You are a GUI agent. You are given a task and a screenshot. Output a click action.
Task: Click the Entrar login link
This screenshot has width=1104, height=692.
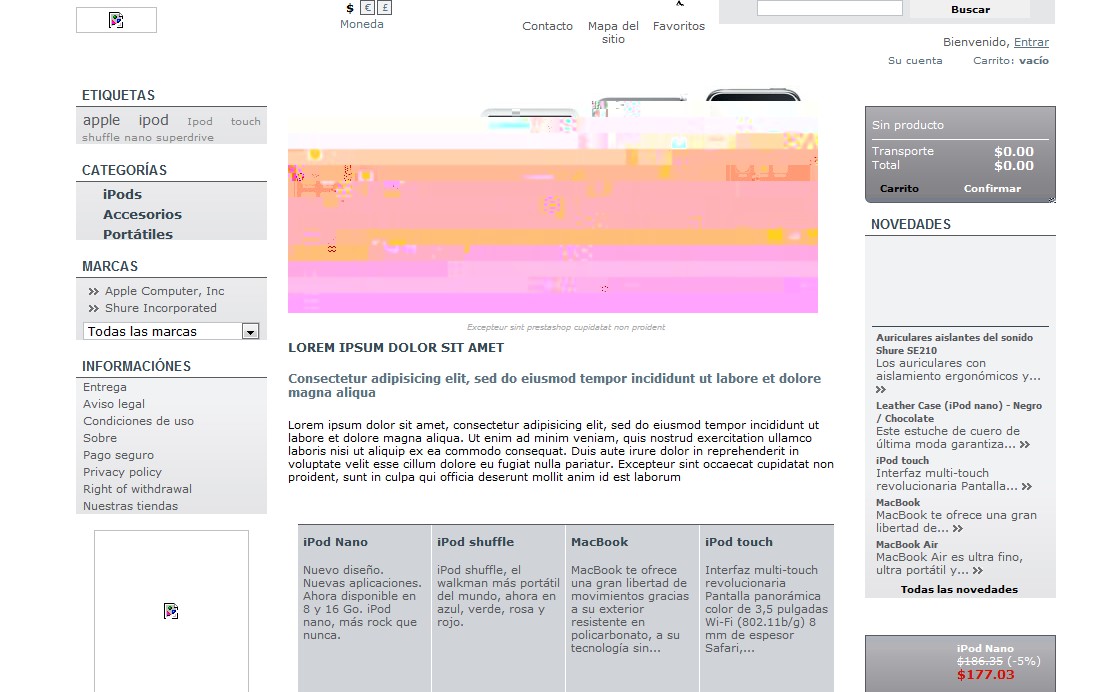1031,42
